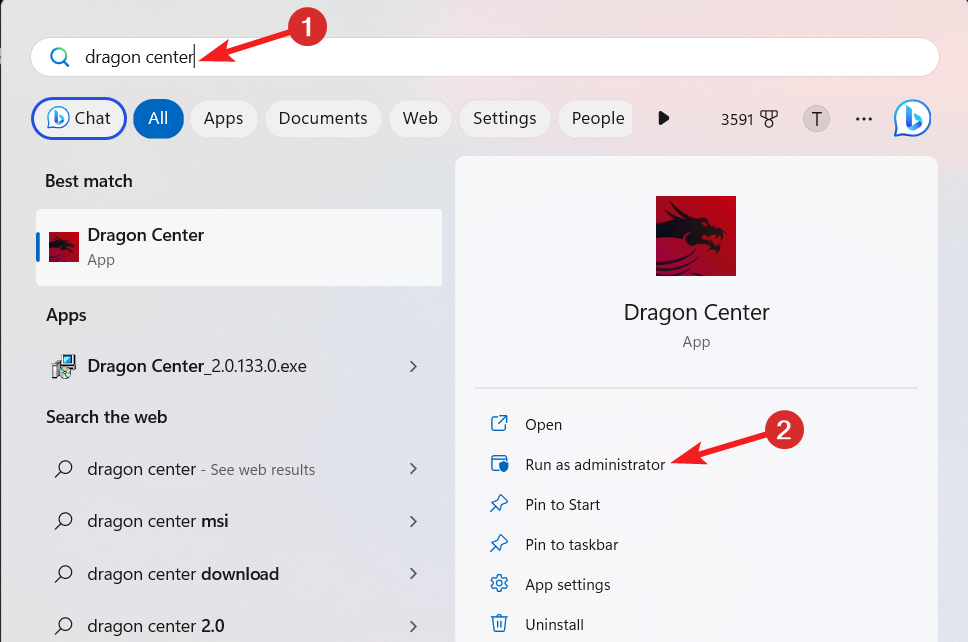This screenshot has width=968, height=642.
Task: Click the App settings gear icon
Action: [x=499, y=583]
